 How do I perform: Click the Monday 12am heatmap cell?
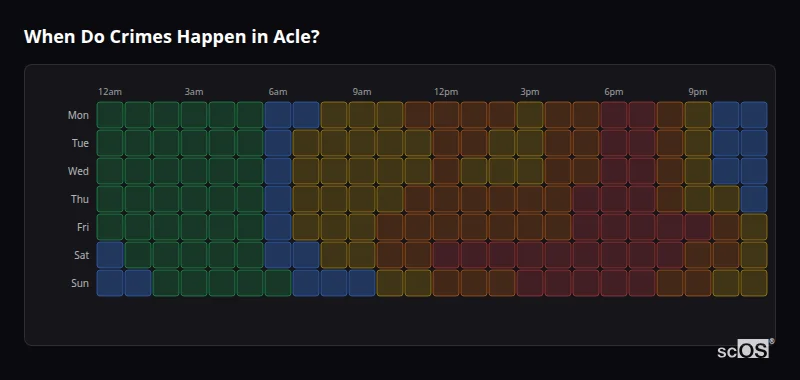point(110,115)
